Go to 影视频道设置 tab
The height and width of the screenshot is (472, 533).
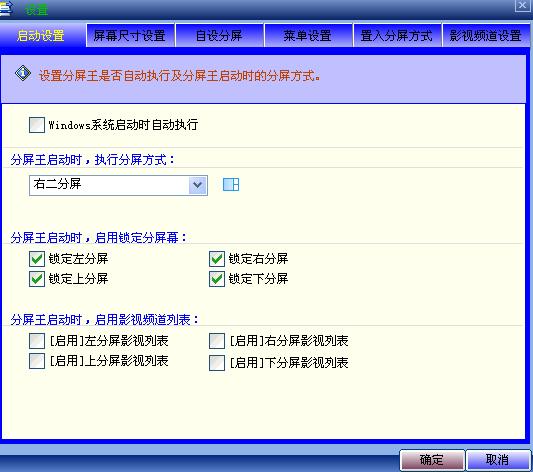486,35
